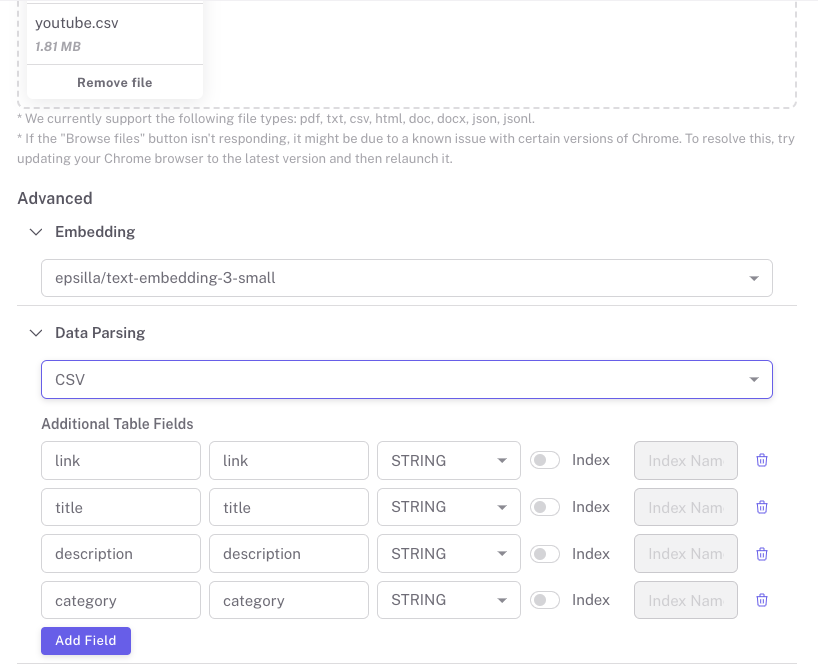The height and width of the screenshot is (664, 818).
Task: Enable Index toggle for category field
Action: [545, 600]
